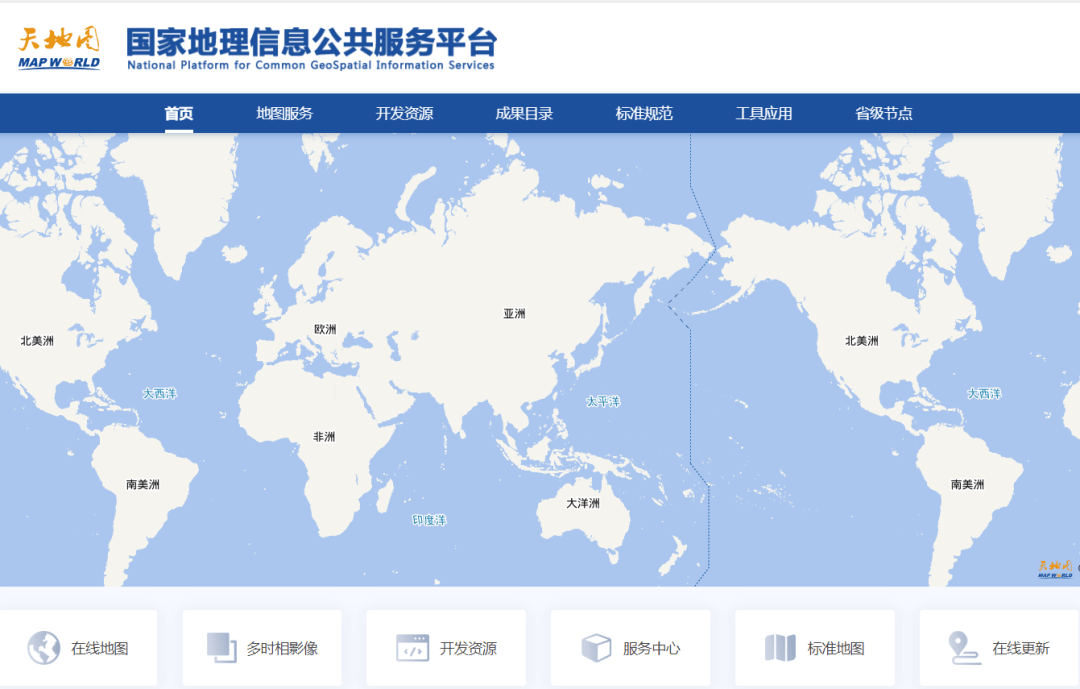Click the location pin icon for 在线更新
Image resolution: width=1080 pixels, height=689 pixels.
[x=963, y=647]
